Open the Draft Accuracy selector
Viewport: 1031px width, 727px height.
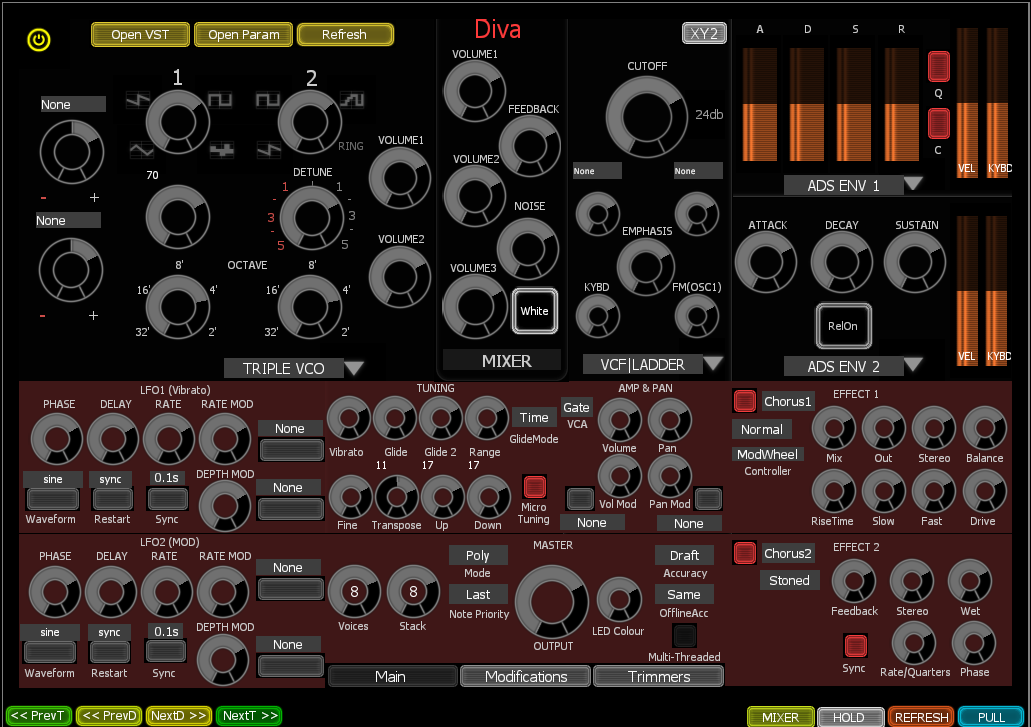pos(684,555)
